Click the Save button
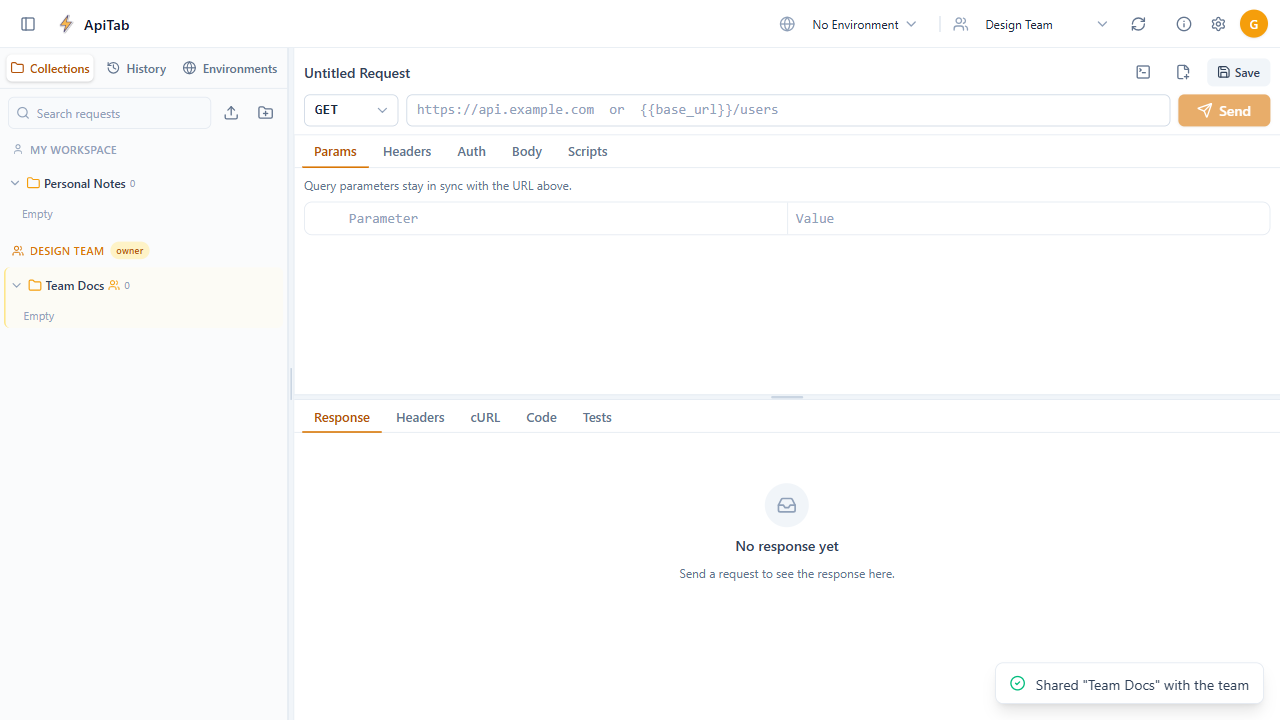Viewport: 1280px width, 720px height. (x=1239, y=72)
